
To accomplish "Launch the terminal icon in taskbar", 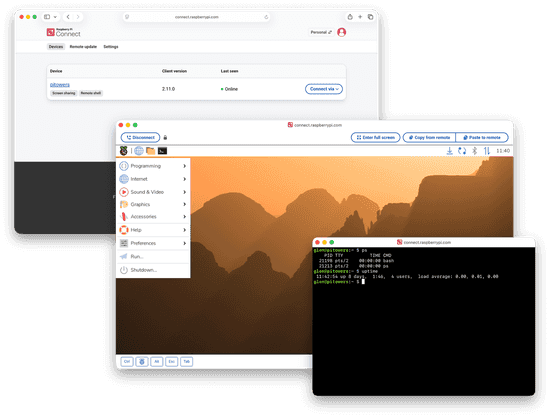I will coord(162,151).
